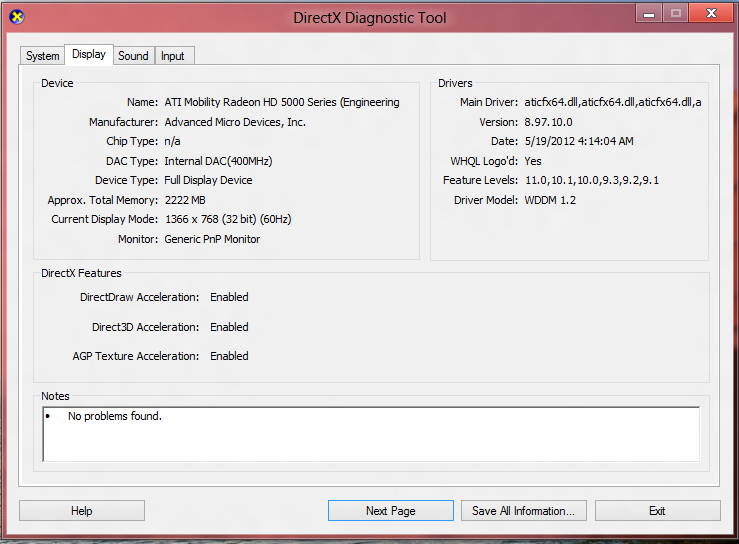739x544 pixels.
Task: Click the DirectX Diagnostic Tool title text
Action: (370, 18)
